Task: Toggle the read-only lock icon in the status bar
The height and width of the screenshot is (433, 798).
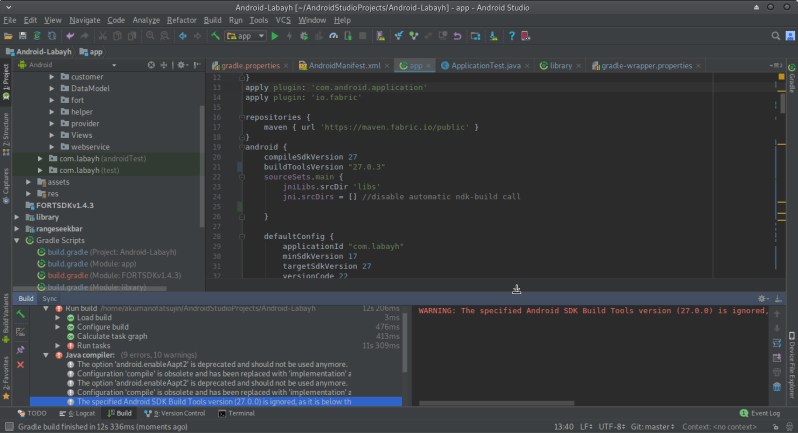Action: point(775,427)
